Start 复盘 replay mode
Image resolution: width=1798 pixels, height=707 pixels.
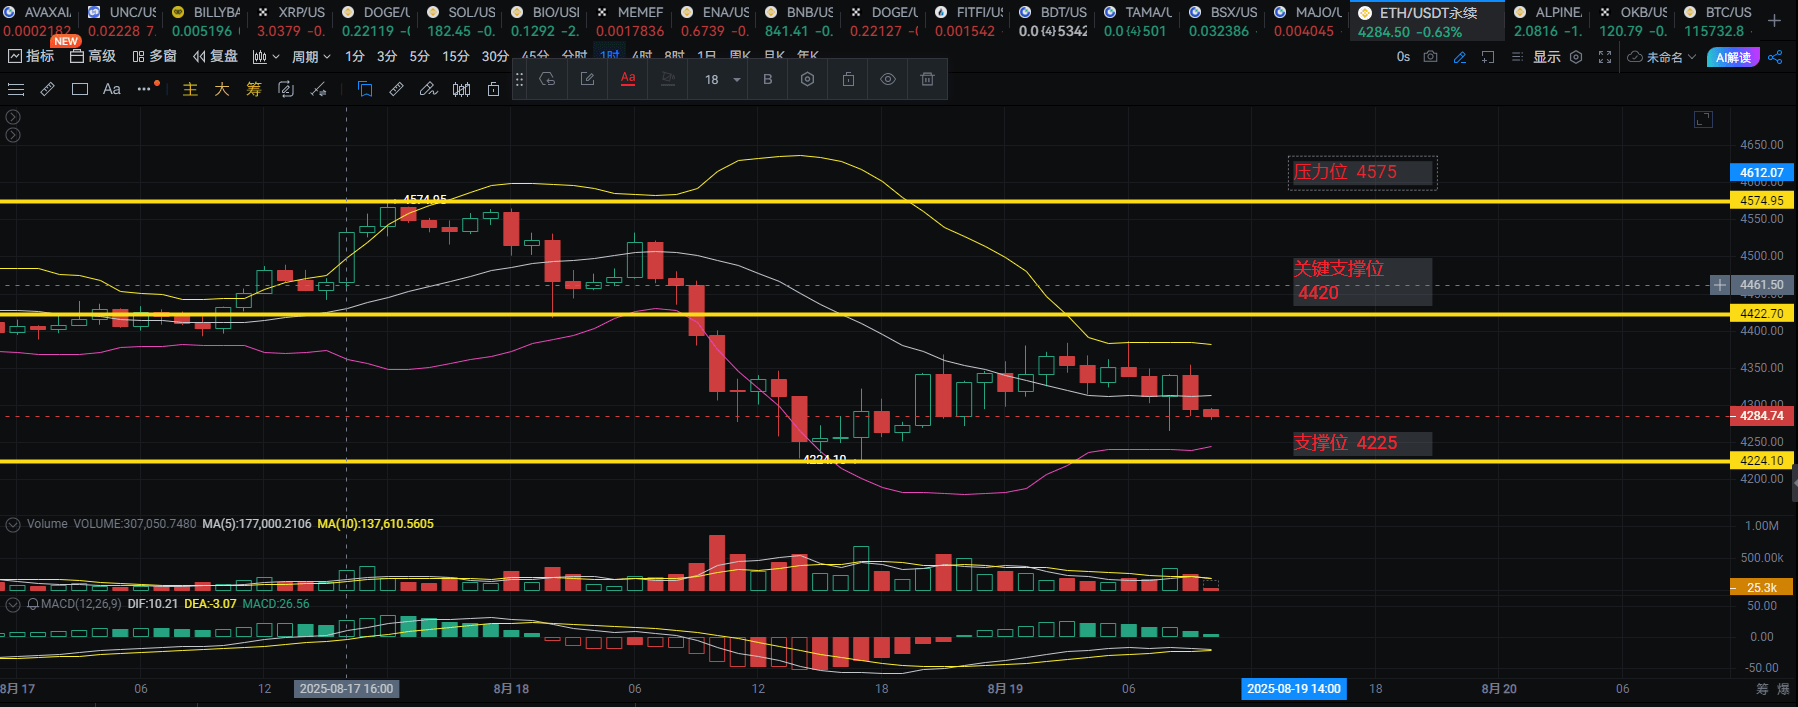[216, 57]
